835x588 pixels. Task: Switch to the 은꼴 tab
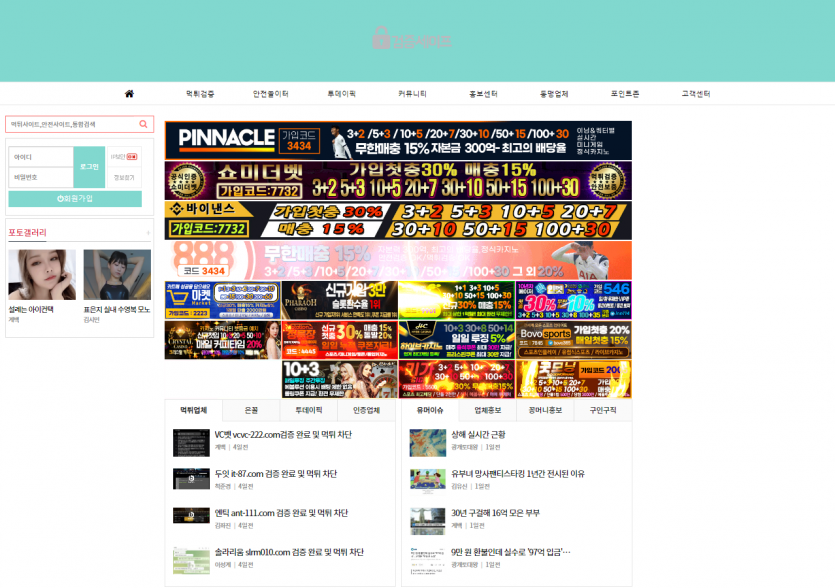click(x=251, y=410)
